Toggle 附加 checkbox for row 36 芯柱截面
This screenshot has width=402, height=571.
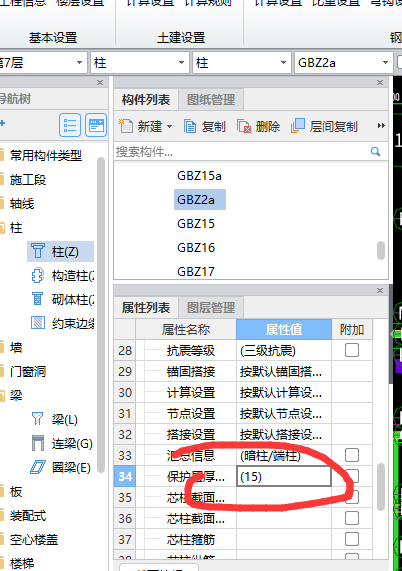(352, 518)
